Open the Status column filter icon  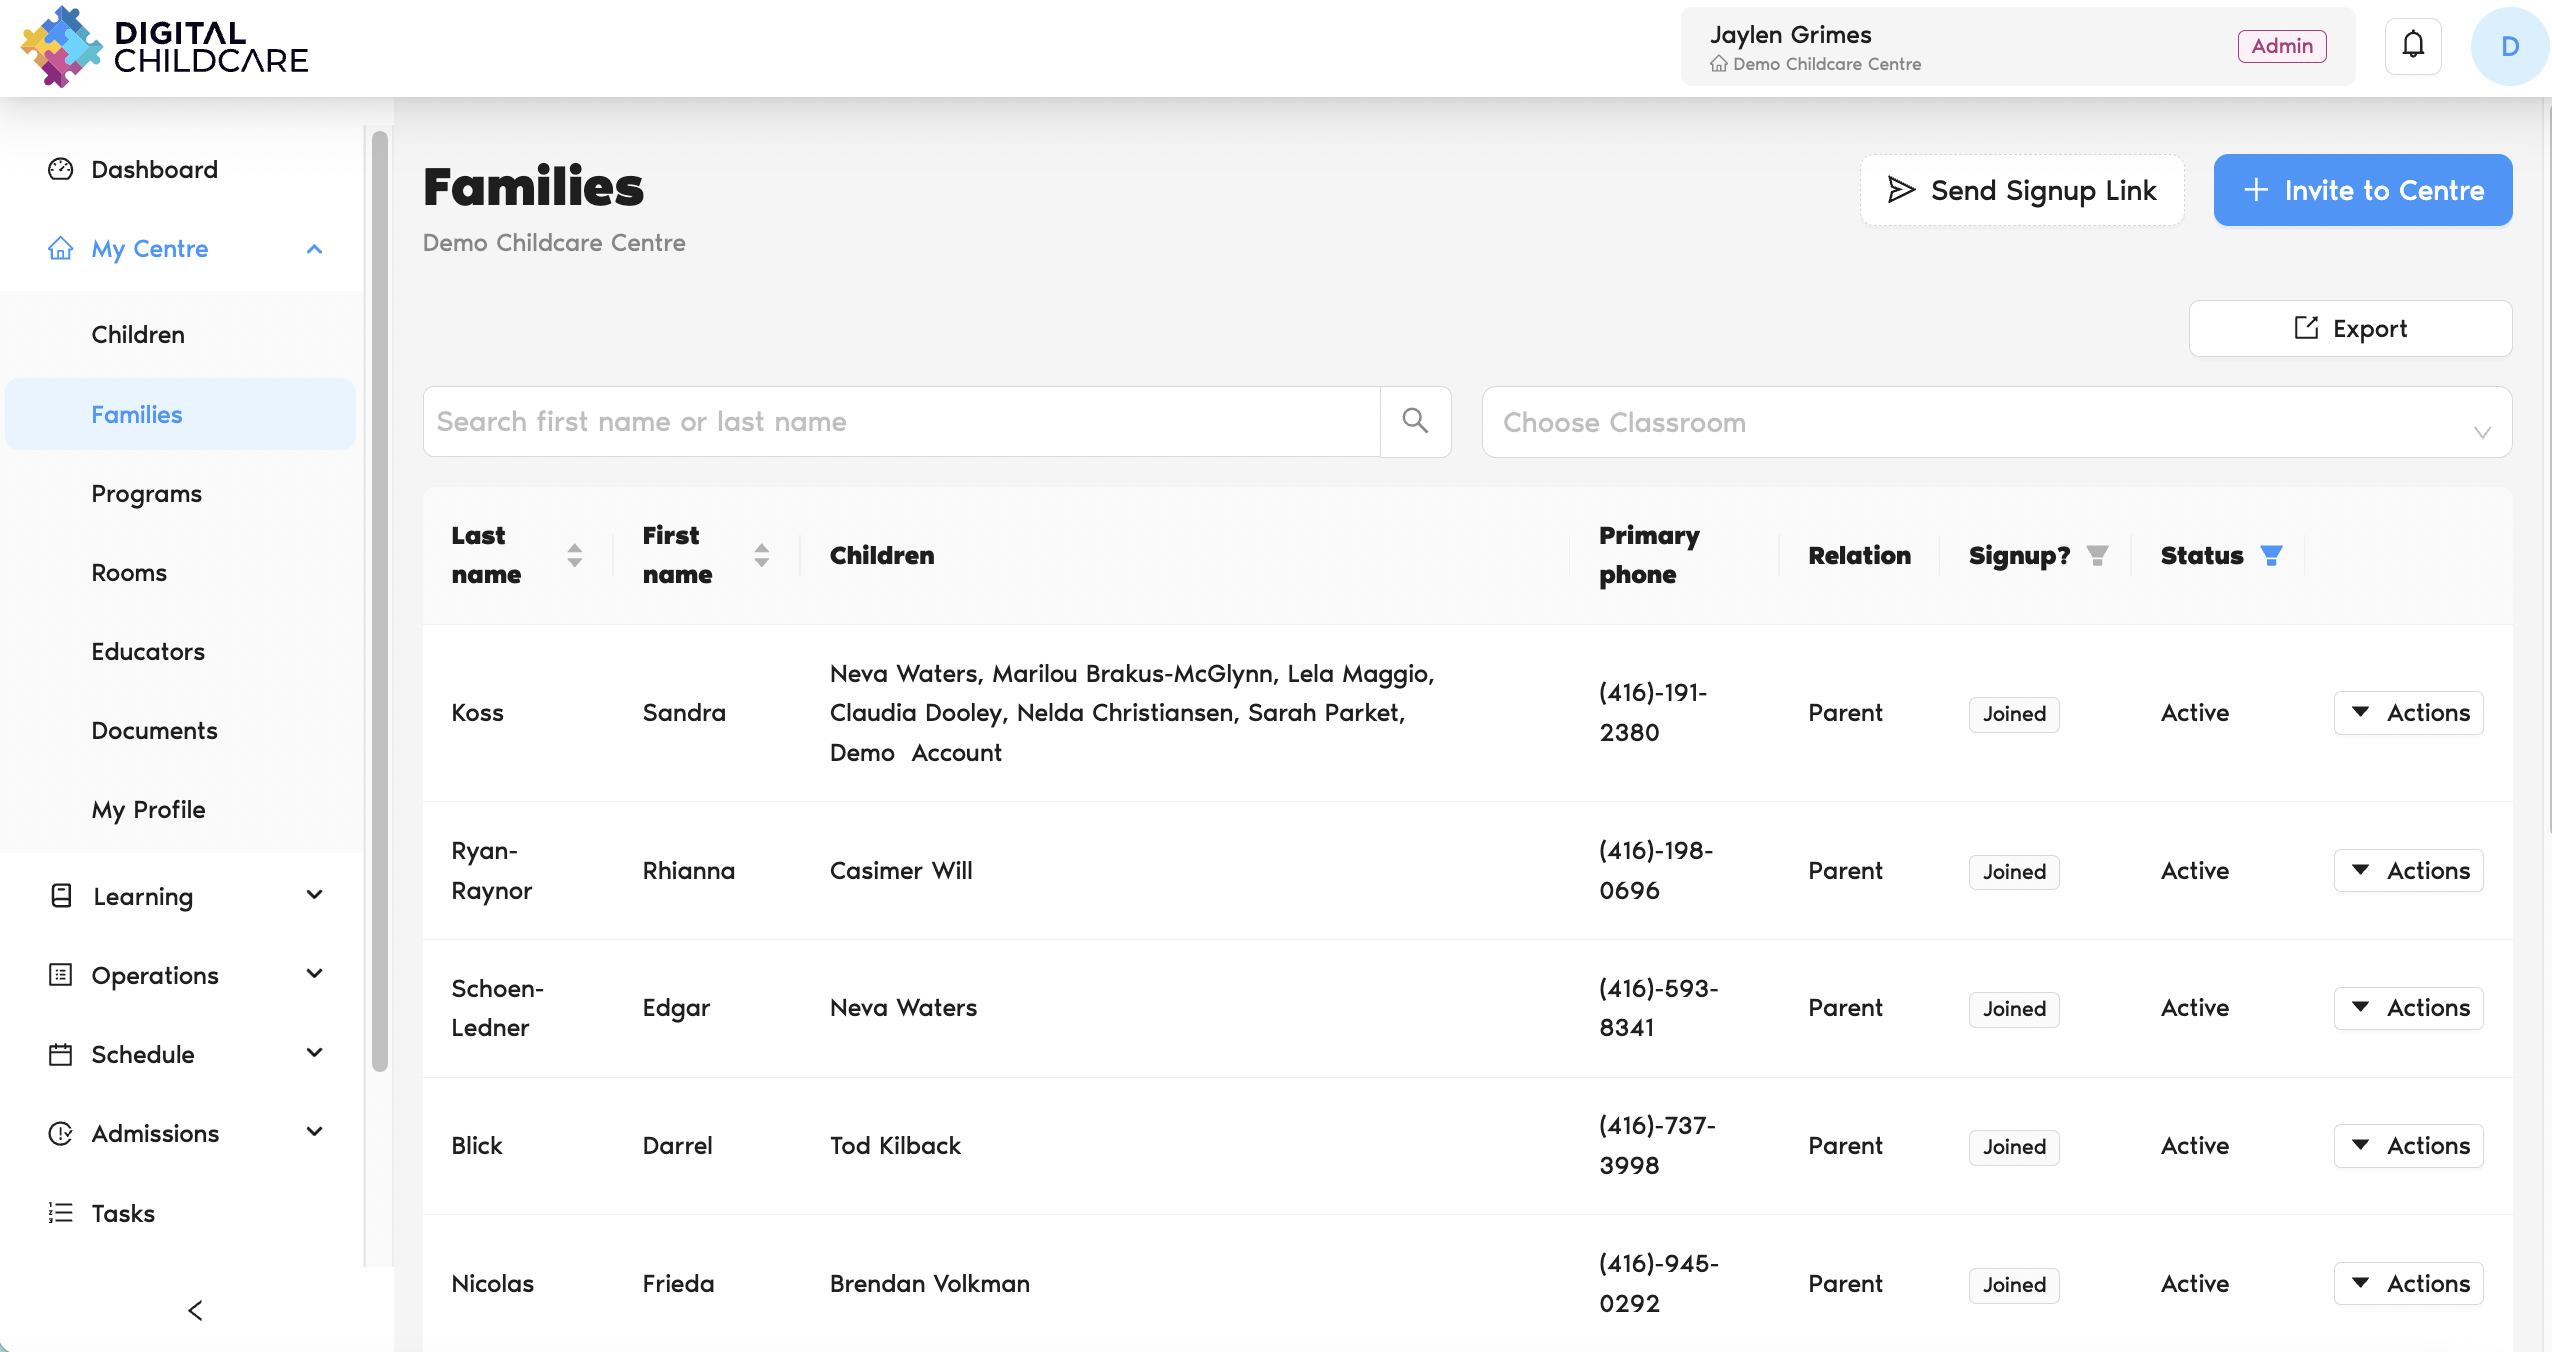click(2271, 555)
